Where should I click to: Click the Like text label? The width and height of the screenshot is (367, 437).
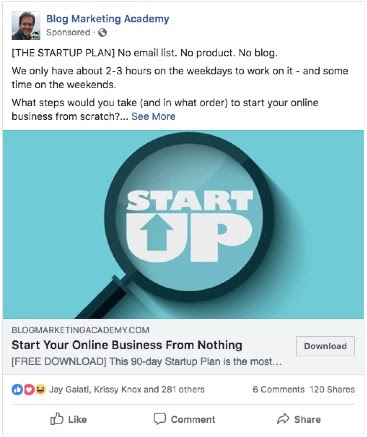77,419
